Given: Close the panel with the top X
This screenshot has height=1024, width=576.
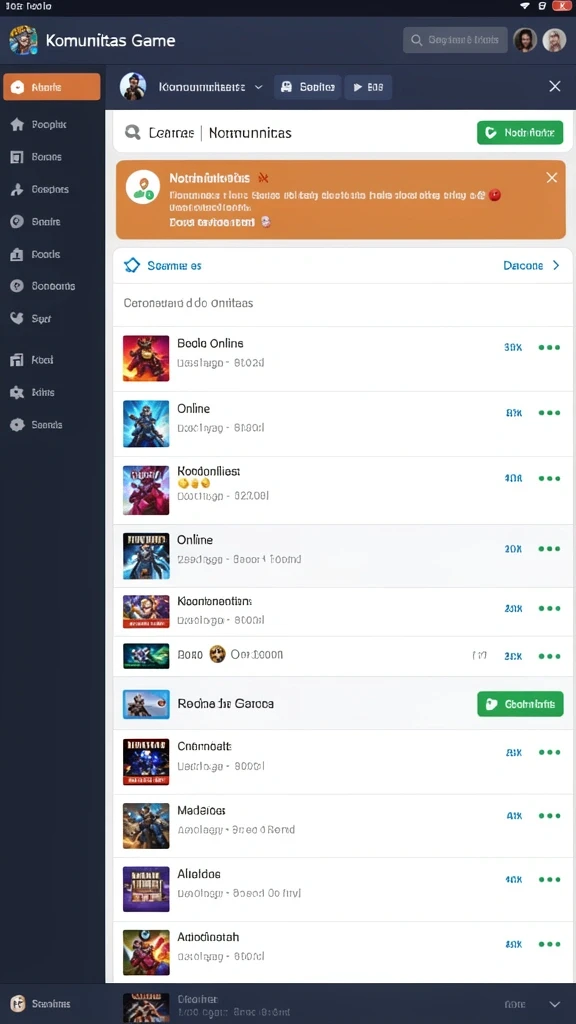Looking at the screenshot, I should tap(554, 86).
